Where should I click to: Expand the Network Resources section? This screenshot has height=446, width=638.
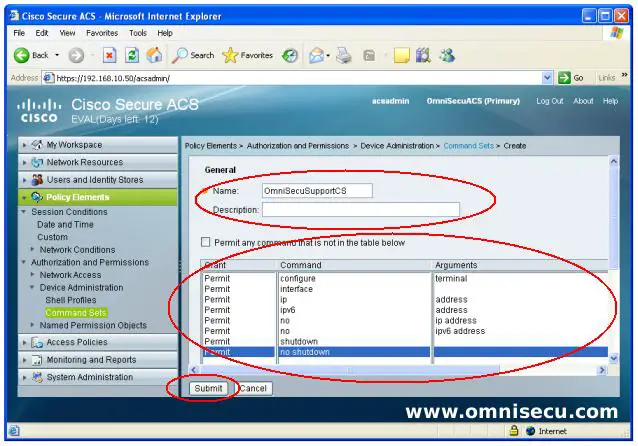click(24, 162)
